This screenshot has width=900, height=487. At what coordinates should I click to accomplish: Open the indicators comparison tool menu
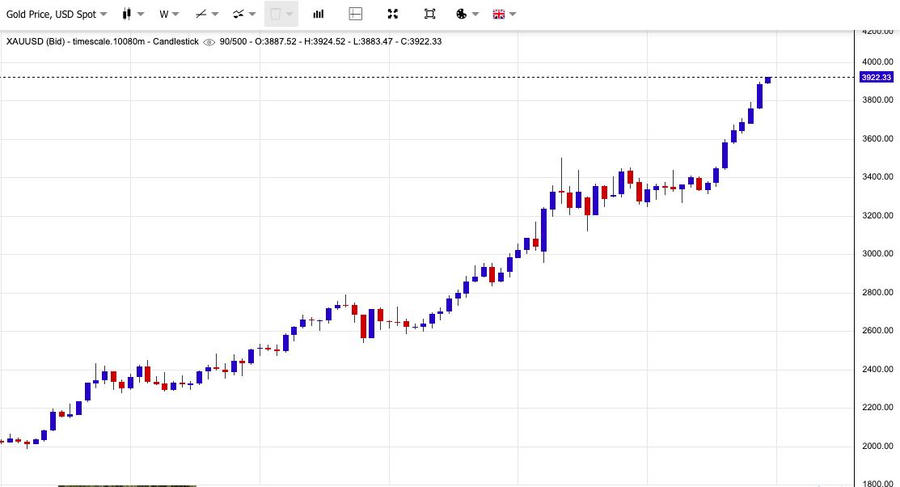pos(244,15)
